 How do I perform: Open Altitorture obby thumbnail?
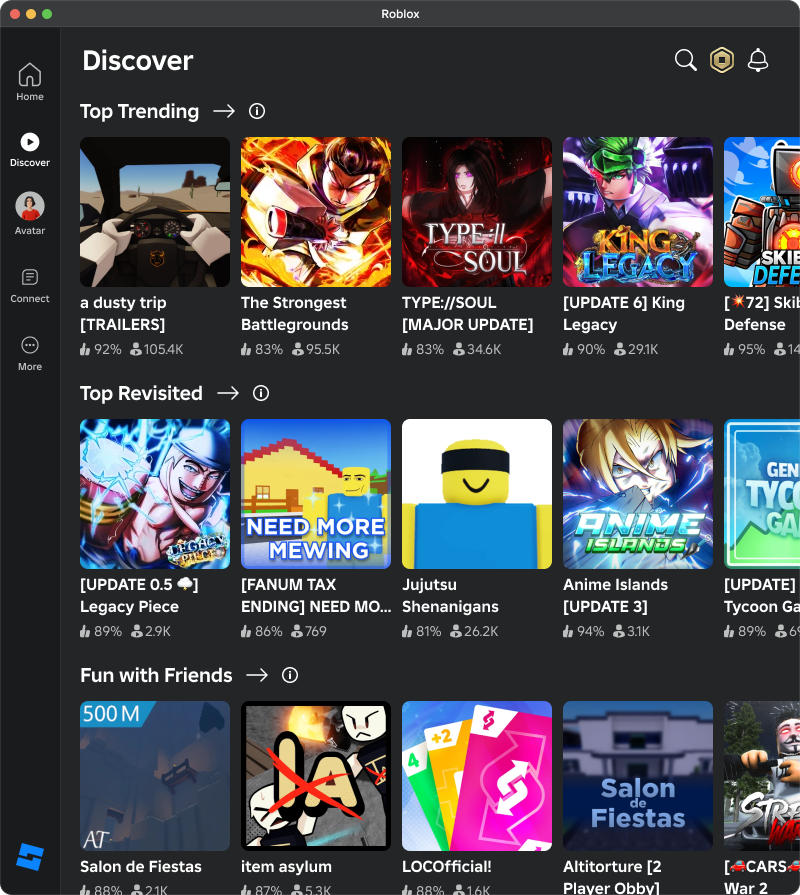[637, 776]
